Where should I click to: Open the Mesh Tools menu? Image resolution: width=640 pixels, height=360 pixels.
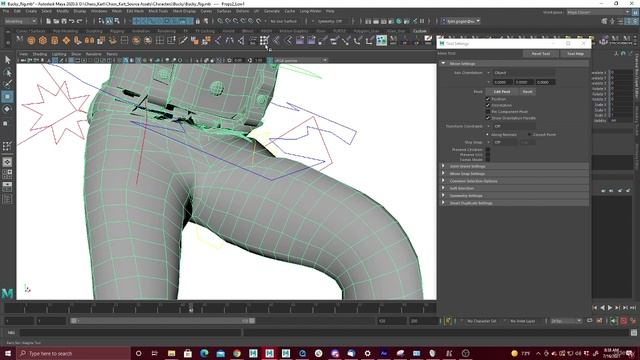coord(158,11)
